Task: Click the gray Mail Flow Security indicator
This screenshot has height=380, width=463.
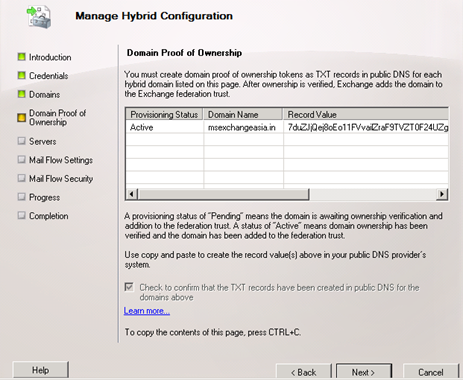Action: pos(22,178)
